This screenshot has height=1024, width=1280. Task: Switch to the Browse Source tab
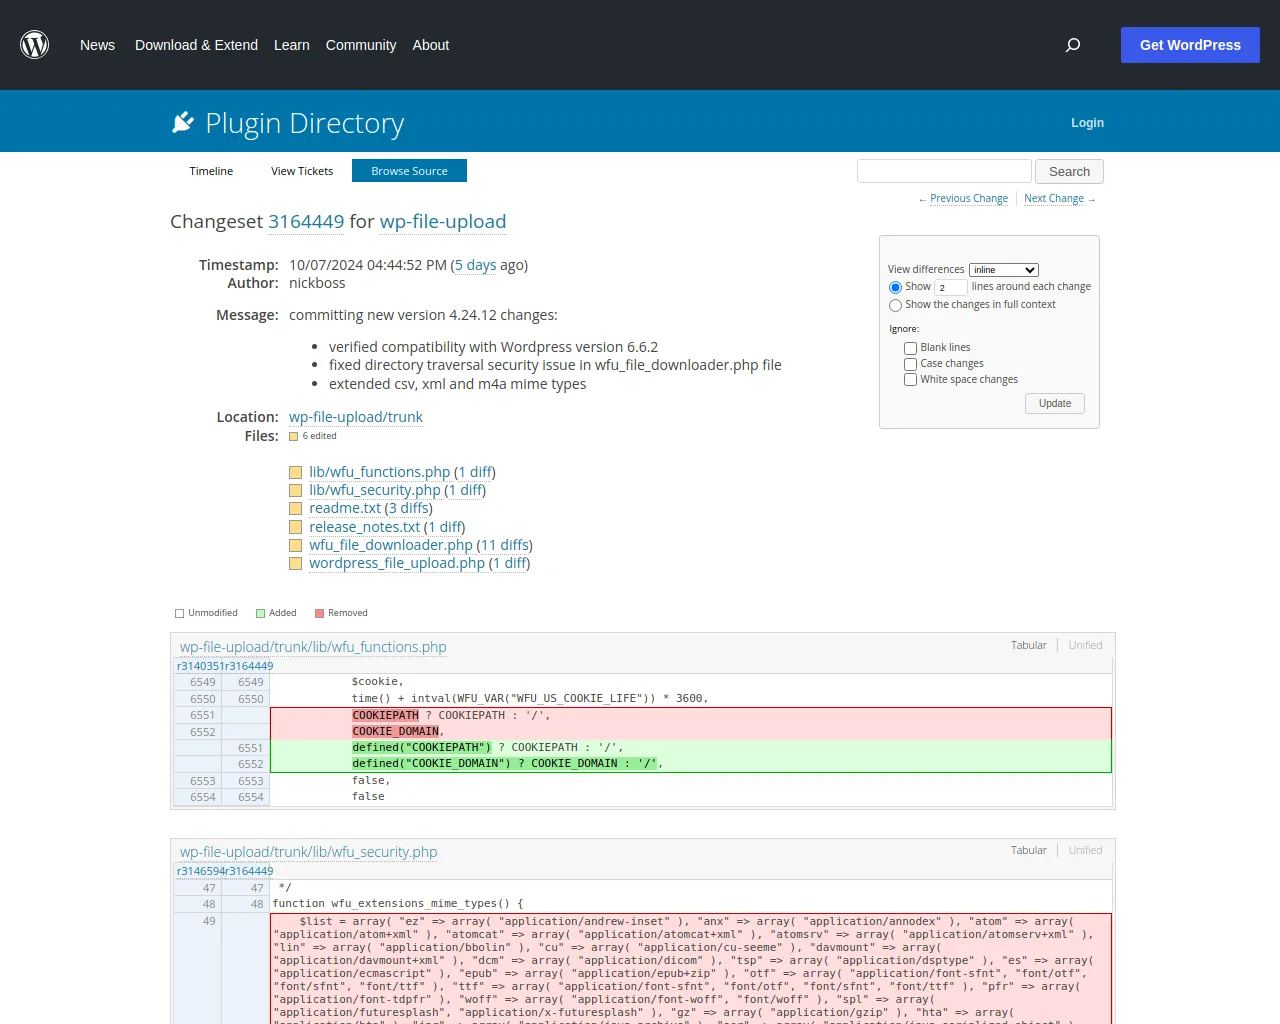pos(409,171)
